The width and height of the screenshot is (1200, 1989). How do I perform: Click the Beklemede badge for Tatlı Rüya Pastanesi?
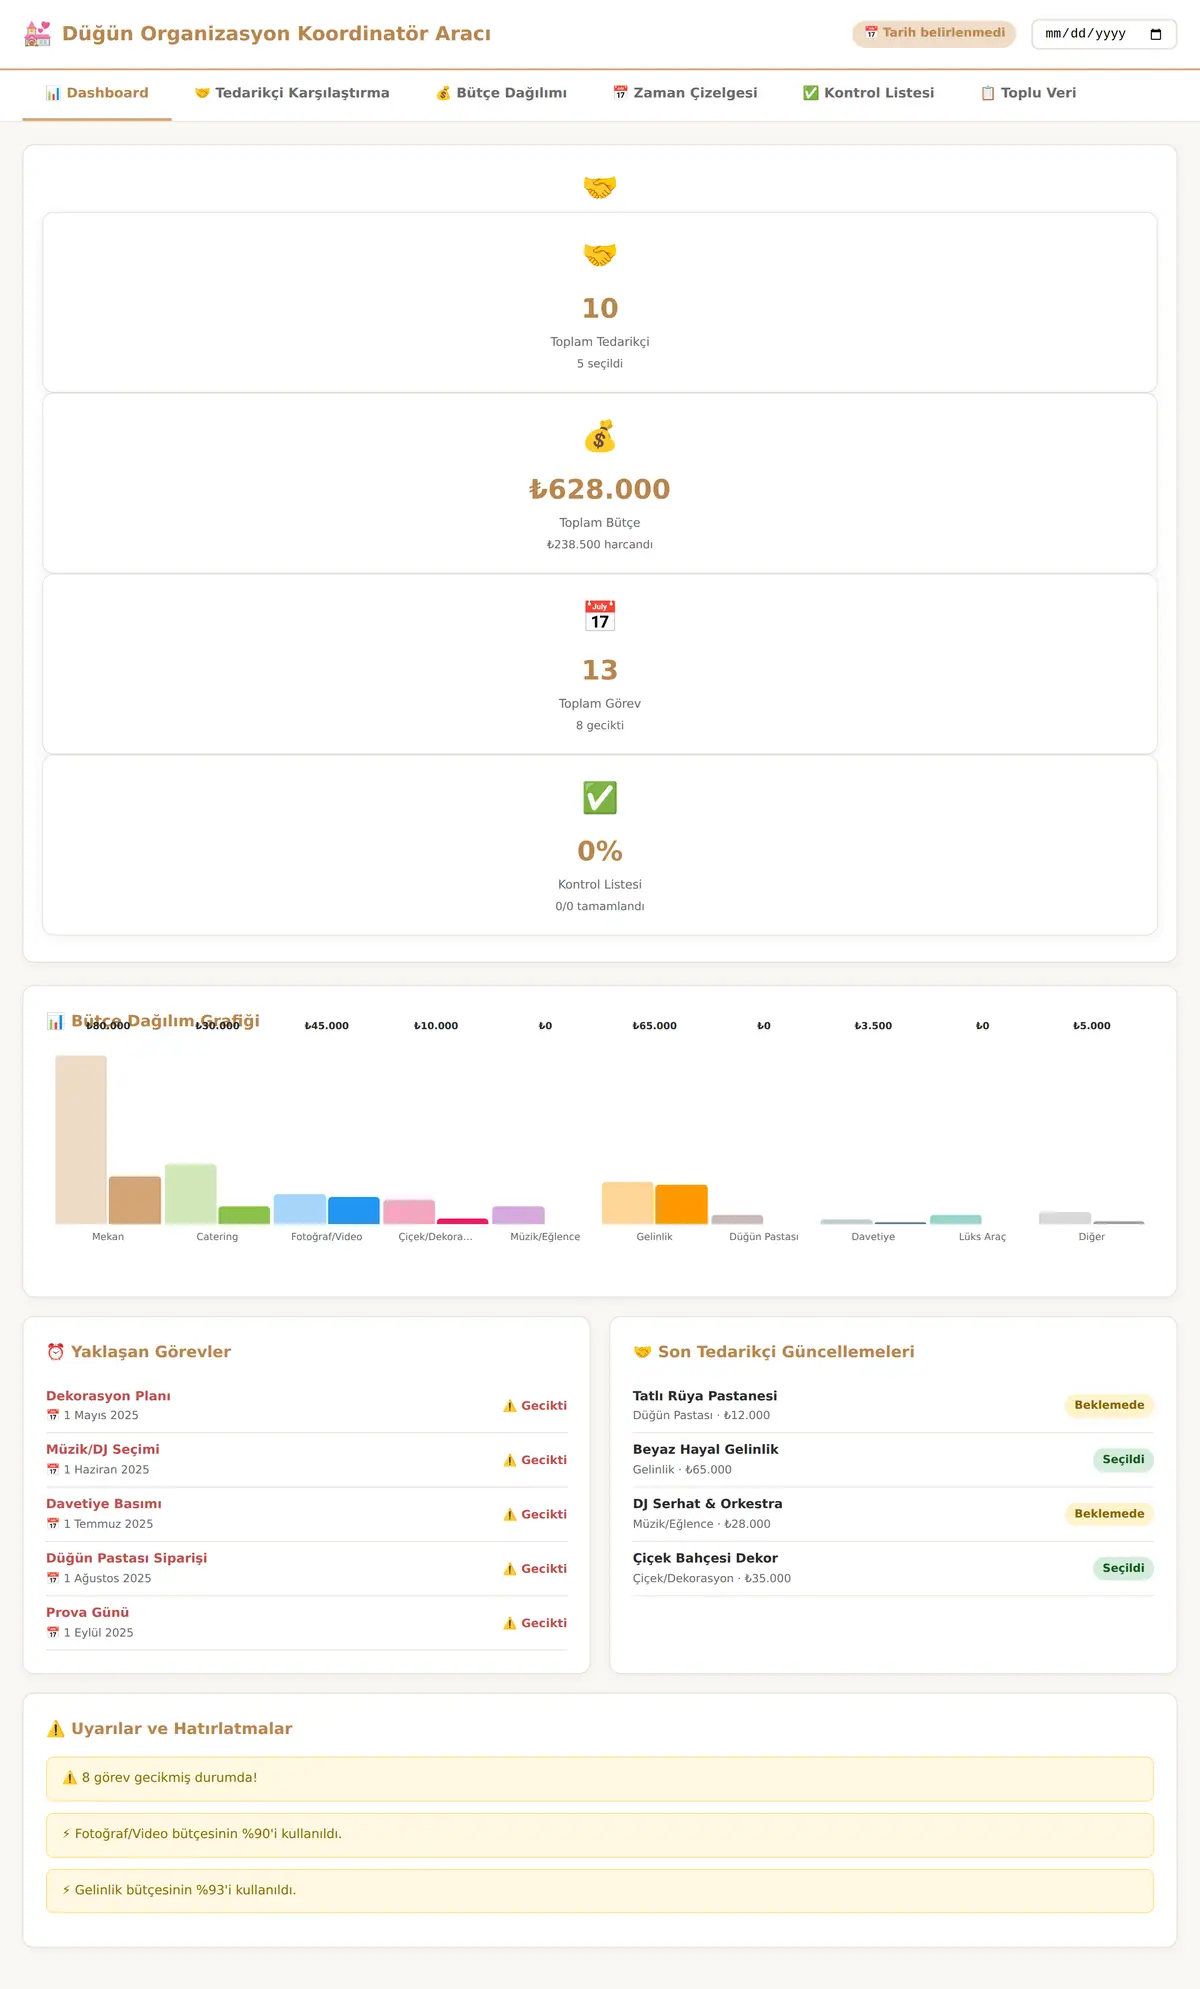1109,1406
